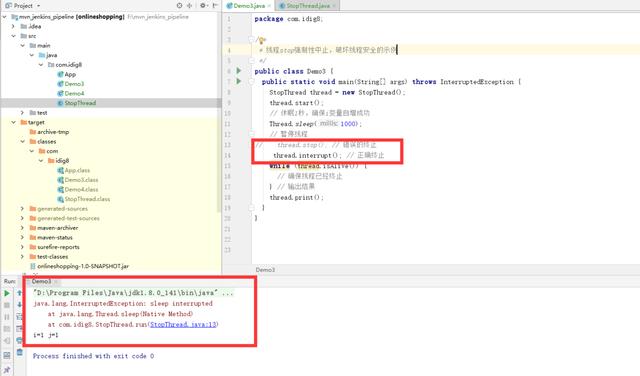640x376 pixels.
Task: Collapse the mvn_jenkins_pipeline project root
Action: [5, 17]
